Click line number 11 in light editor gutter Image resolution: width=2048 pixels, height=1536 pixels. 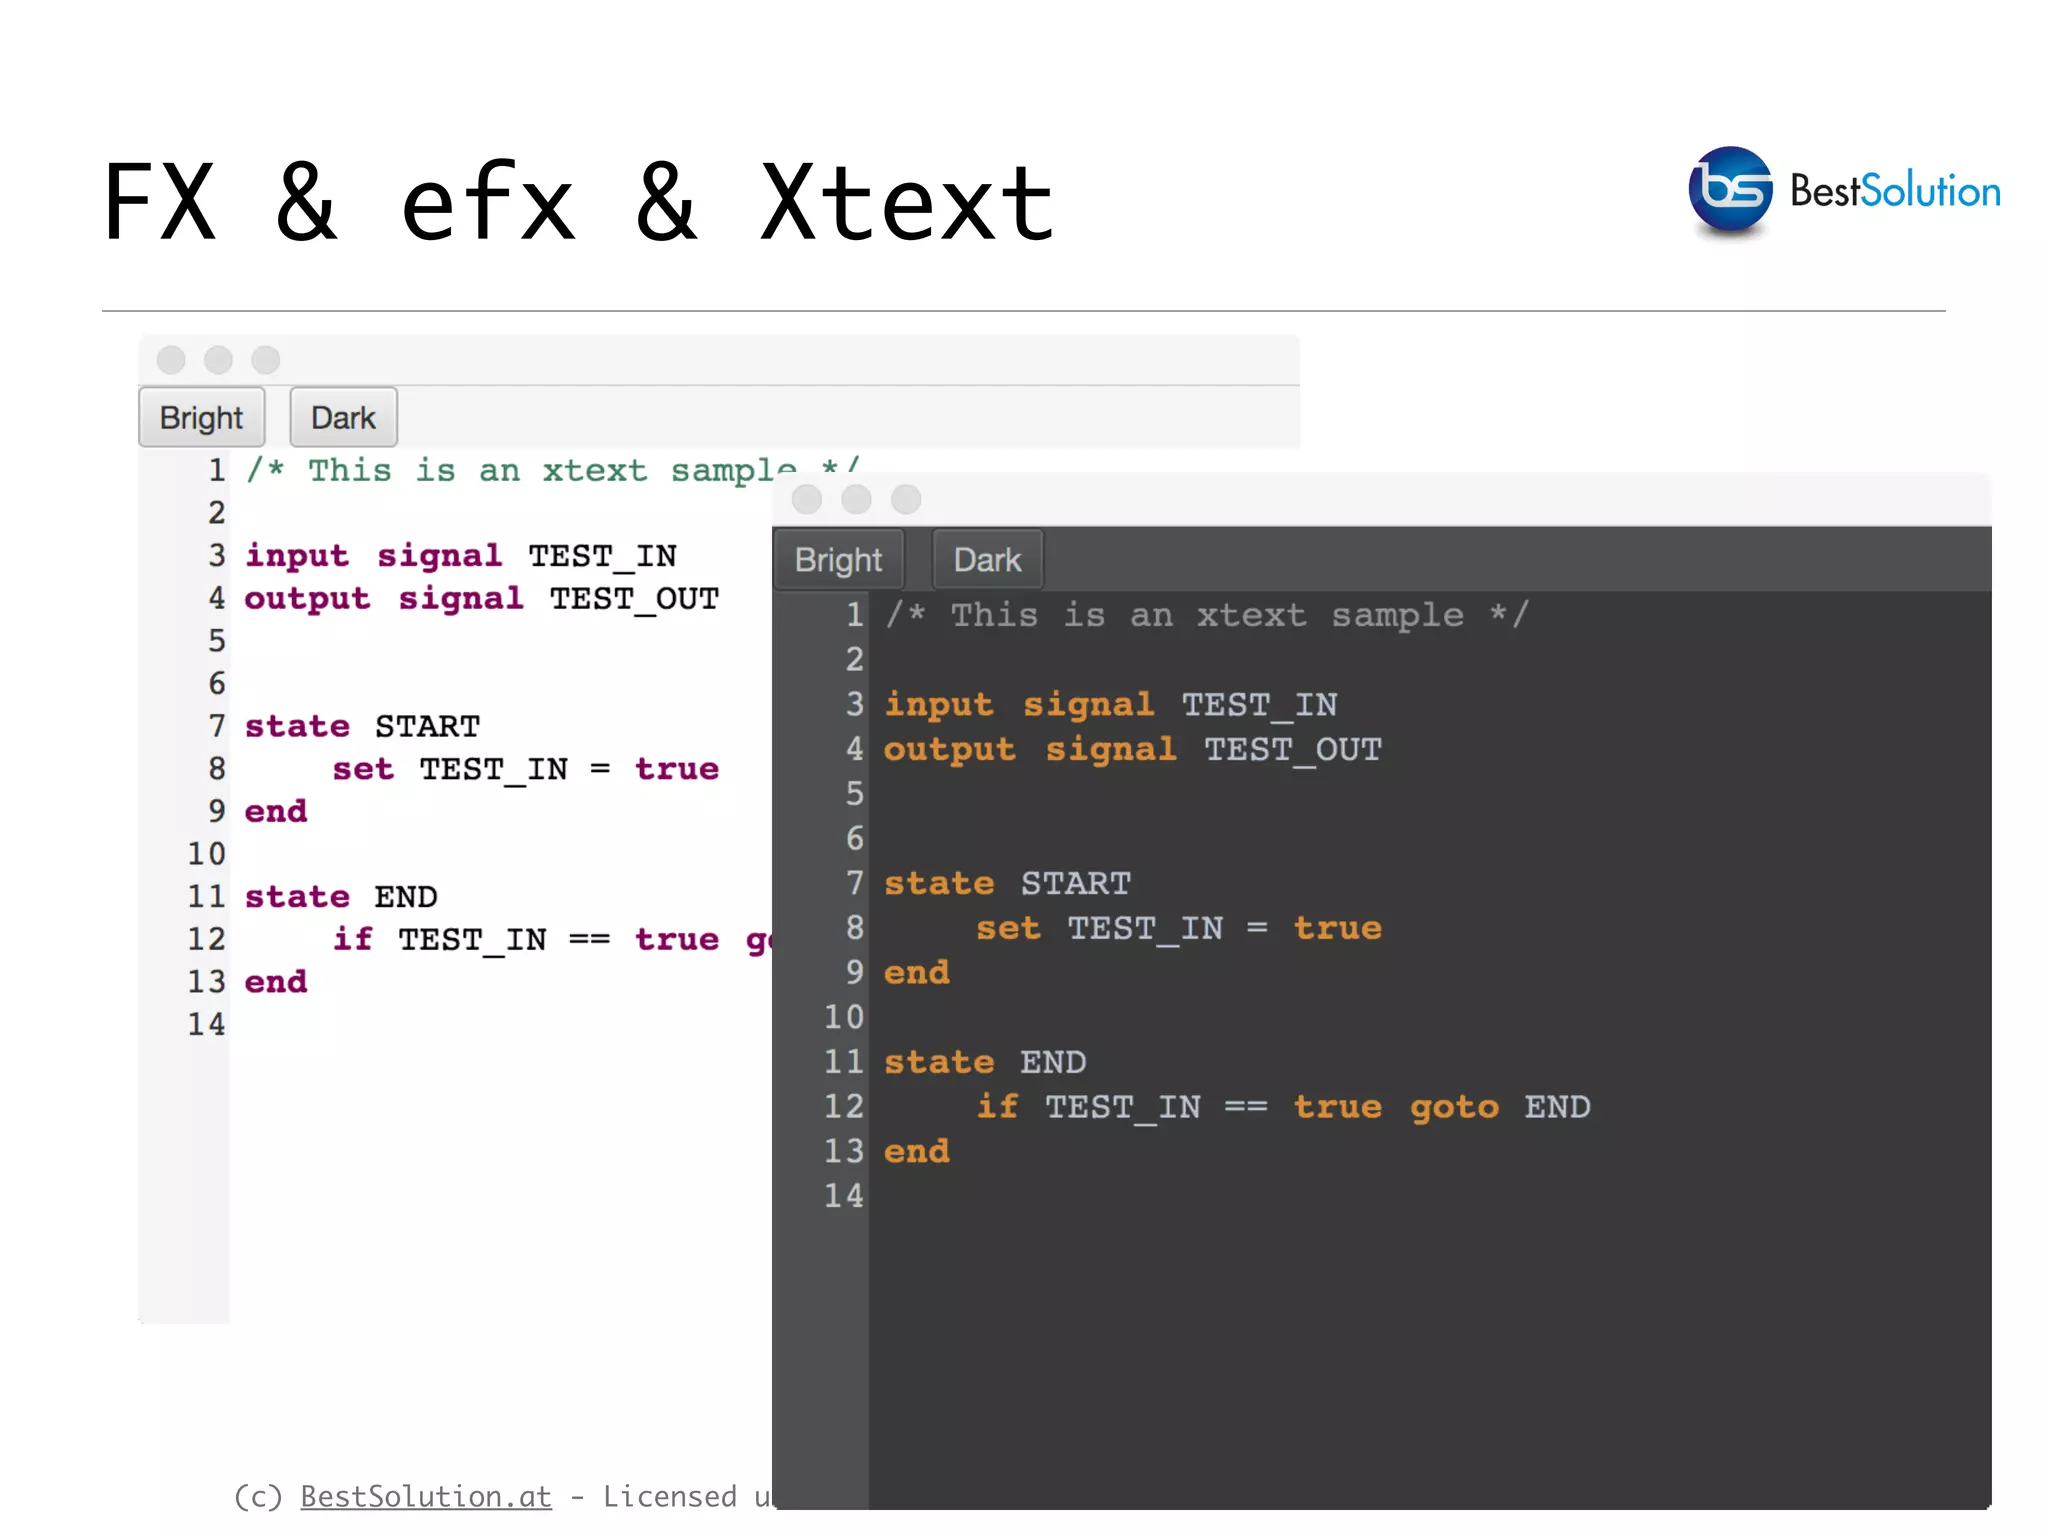coord(207,896)
